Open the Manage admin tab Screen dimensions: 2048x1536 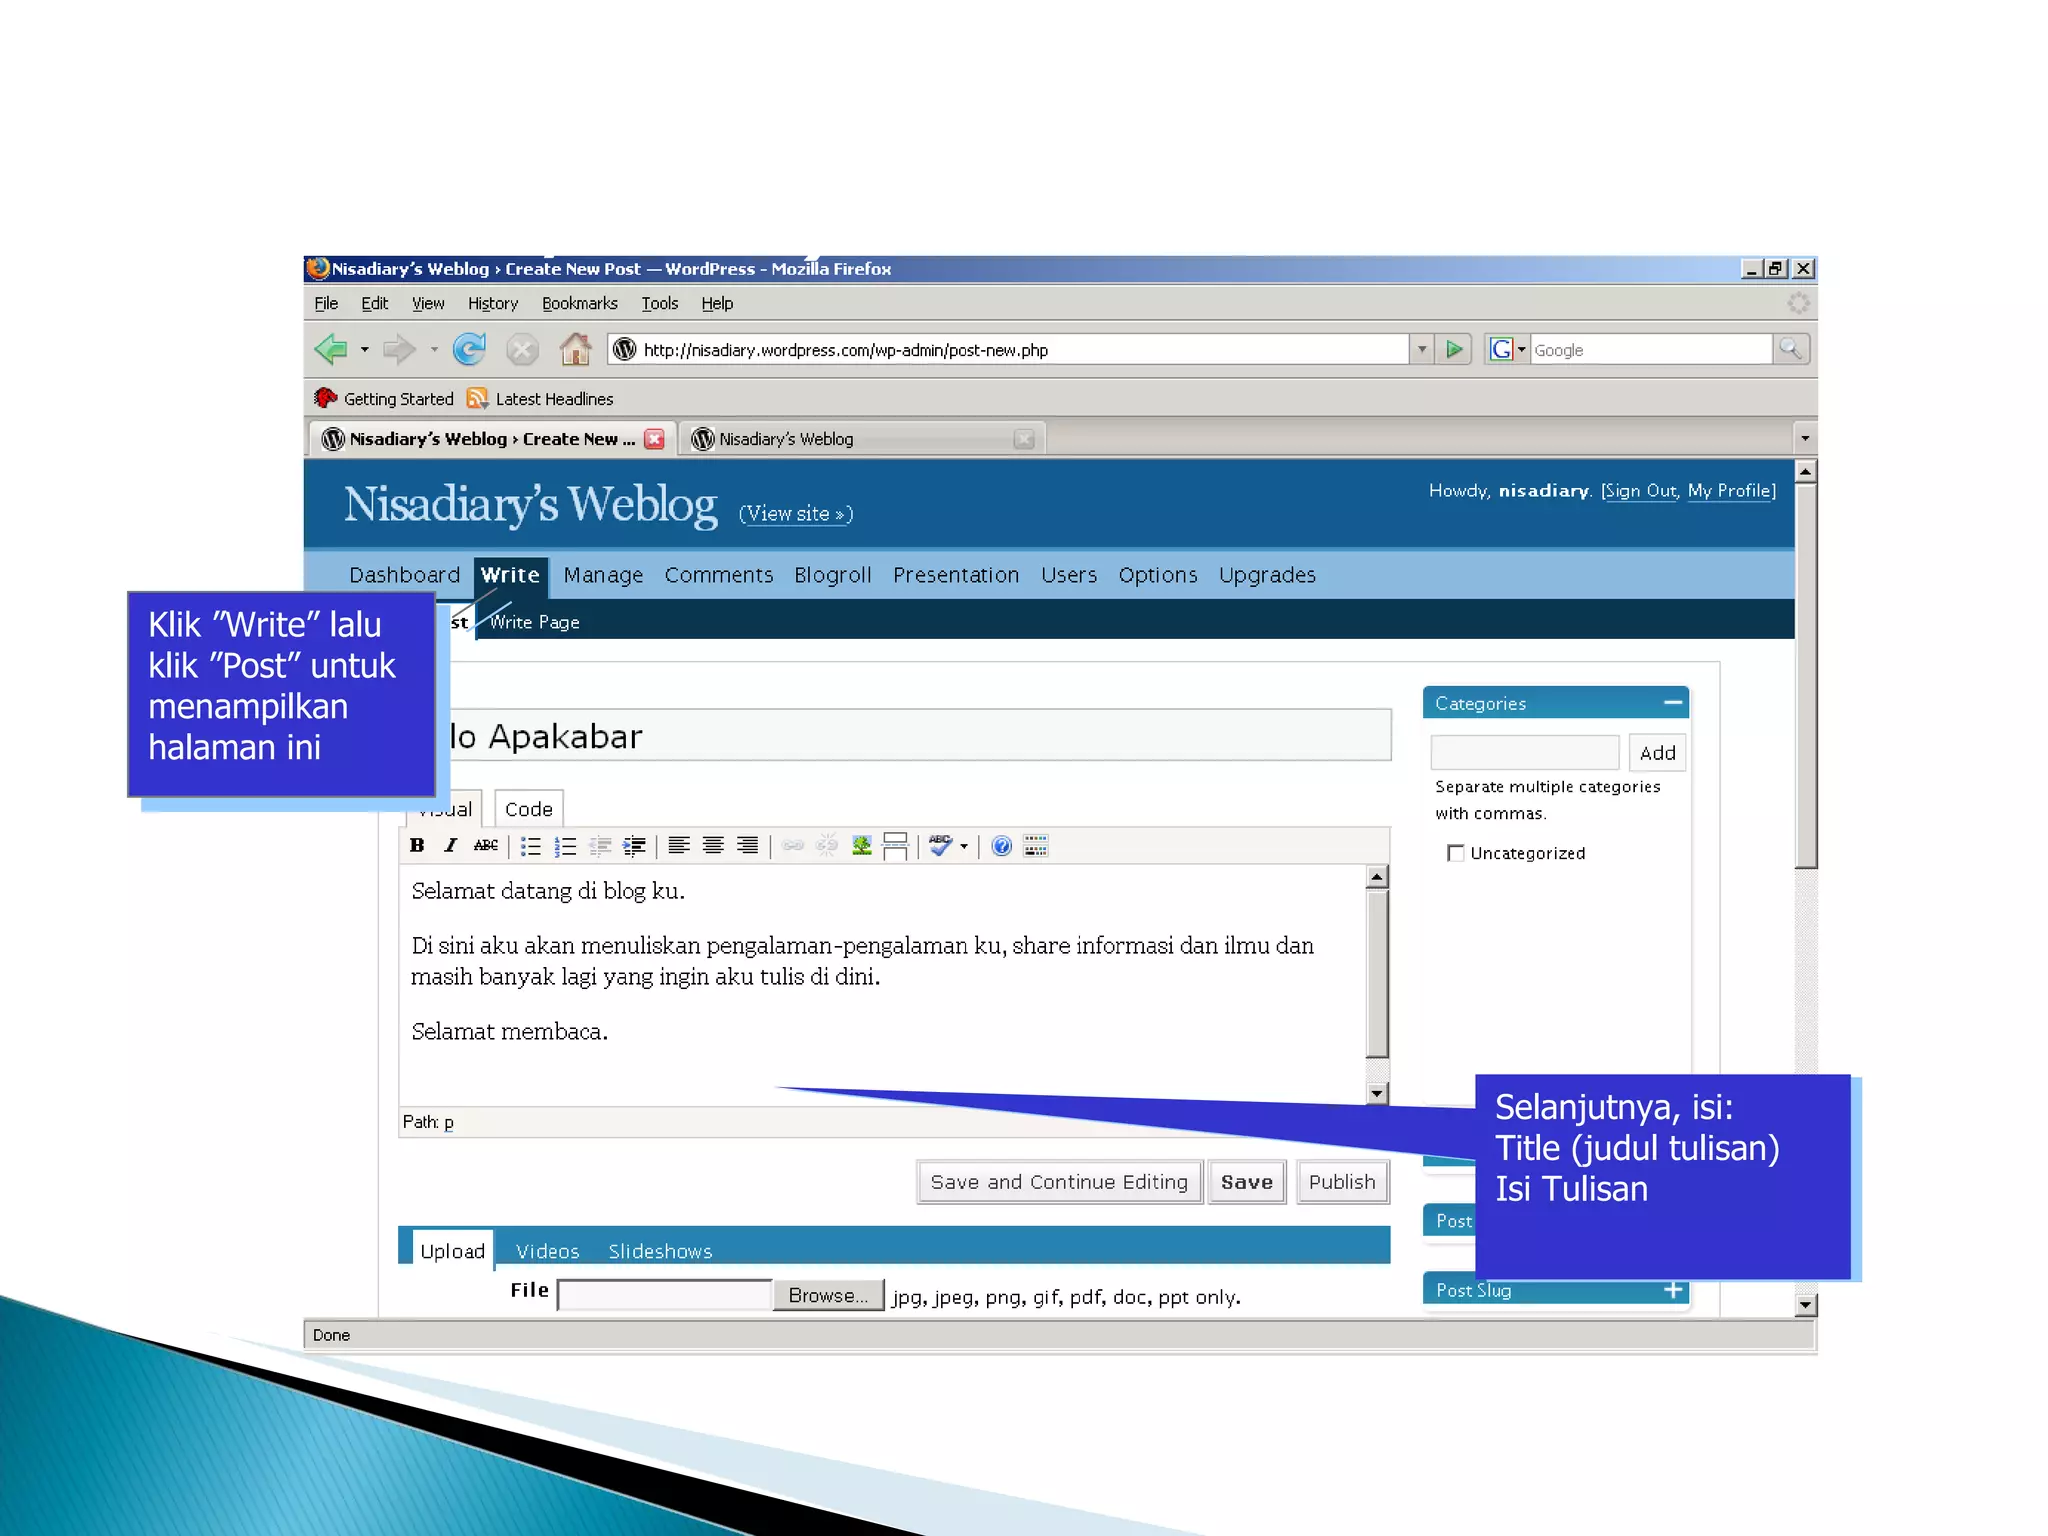pos(603,575)
